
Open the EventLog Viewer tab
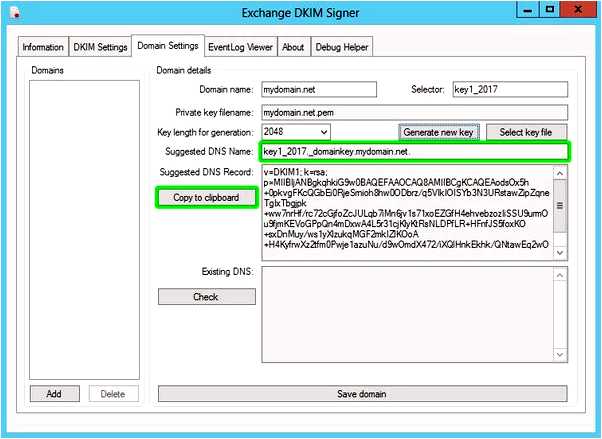240,47
